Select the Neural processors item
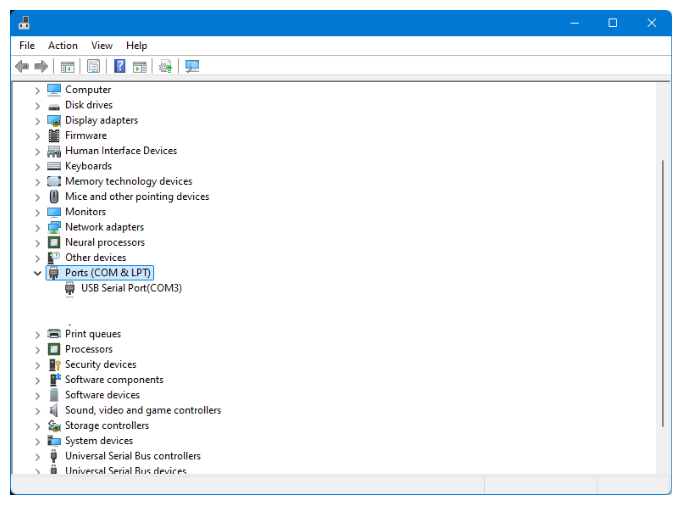Screen dimensions: 682x505 (x=104, y=242)
